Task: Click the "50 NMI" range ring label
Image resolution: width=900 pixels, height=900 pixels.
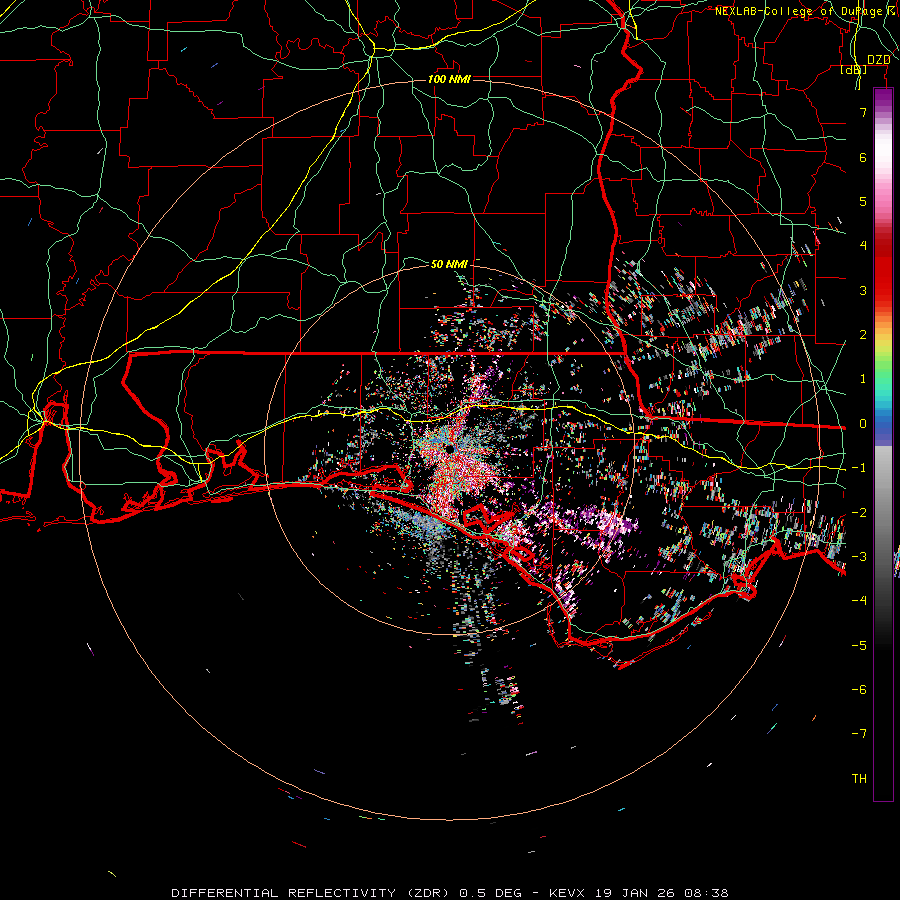Action: pos(449,264)
